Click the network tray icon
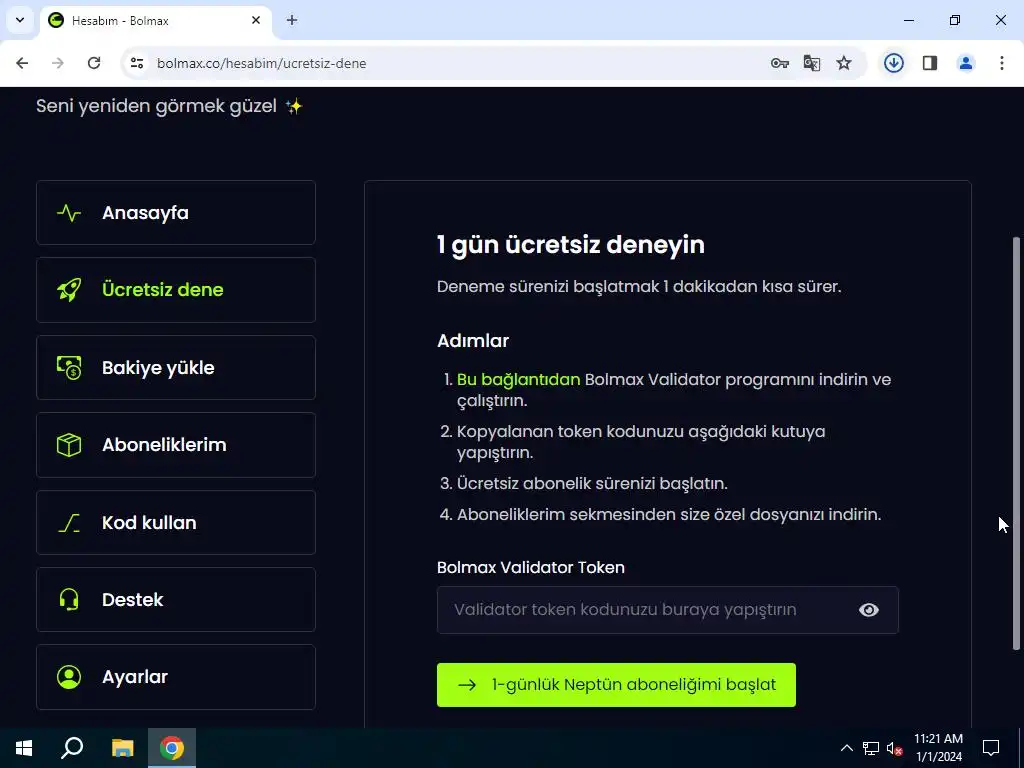 (871, 748)
